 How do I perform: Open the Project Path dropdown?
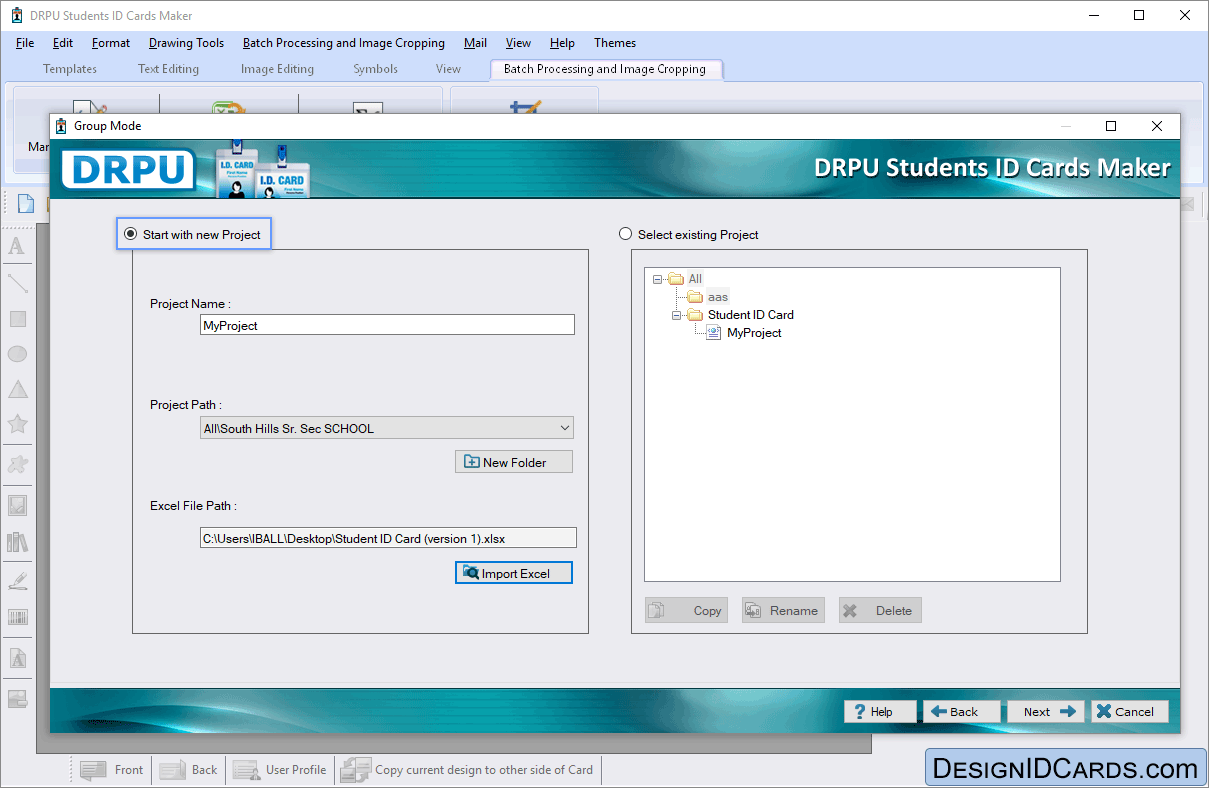(x=565, y=428)
